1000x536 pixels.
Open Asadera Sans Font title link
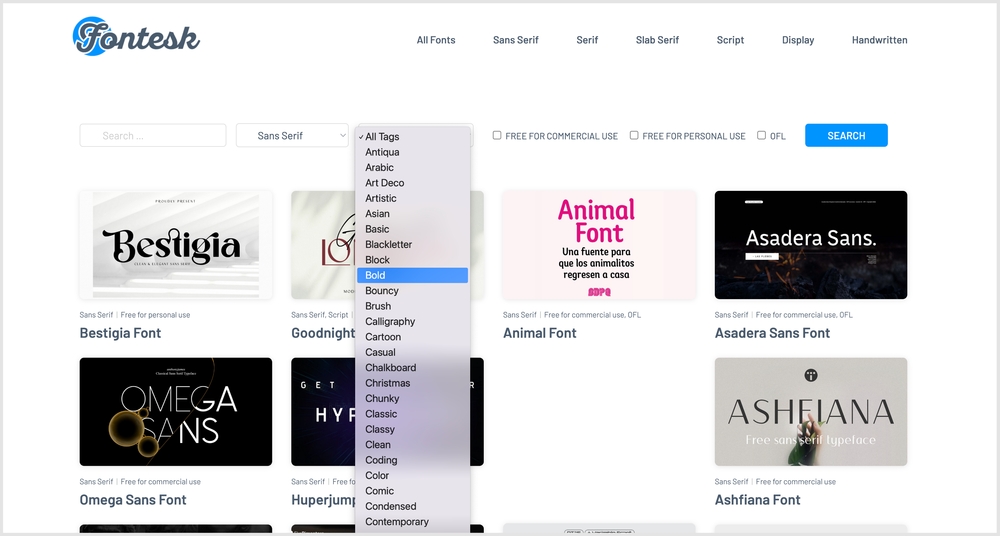tap(772, 333)
